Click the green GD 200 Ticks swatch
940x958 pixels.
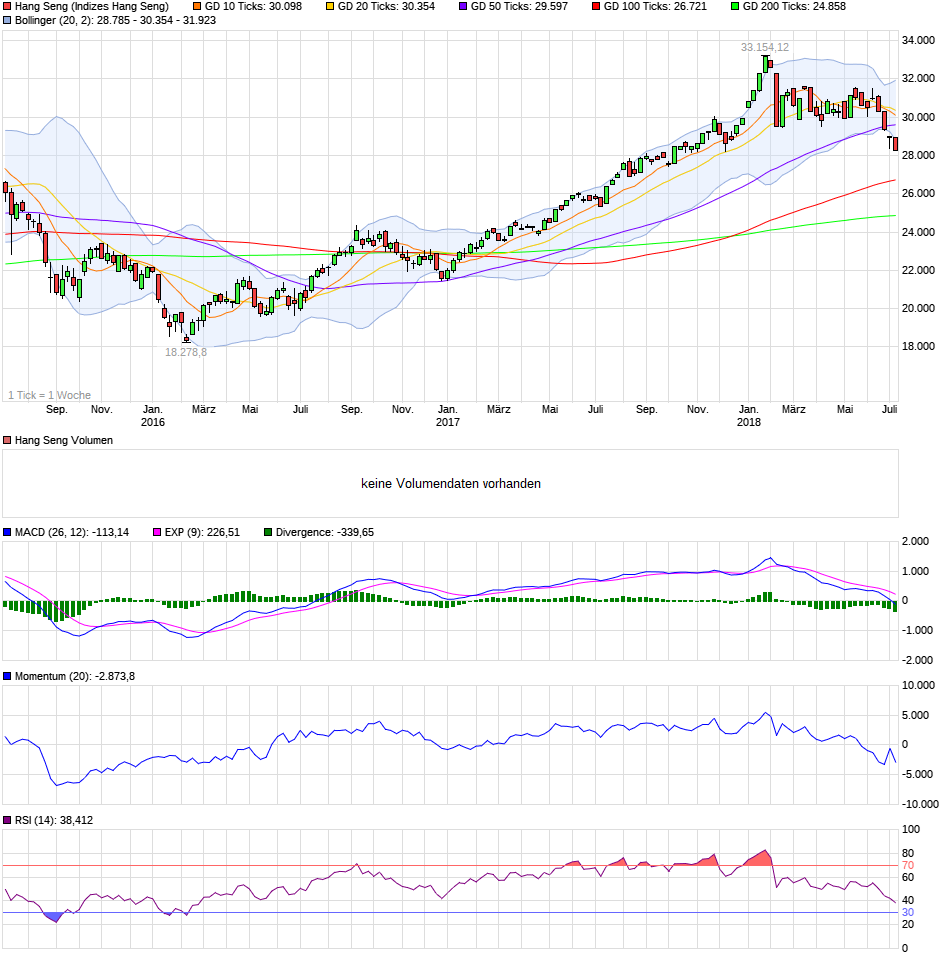click(x=735, y=7)
